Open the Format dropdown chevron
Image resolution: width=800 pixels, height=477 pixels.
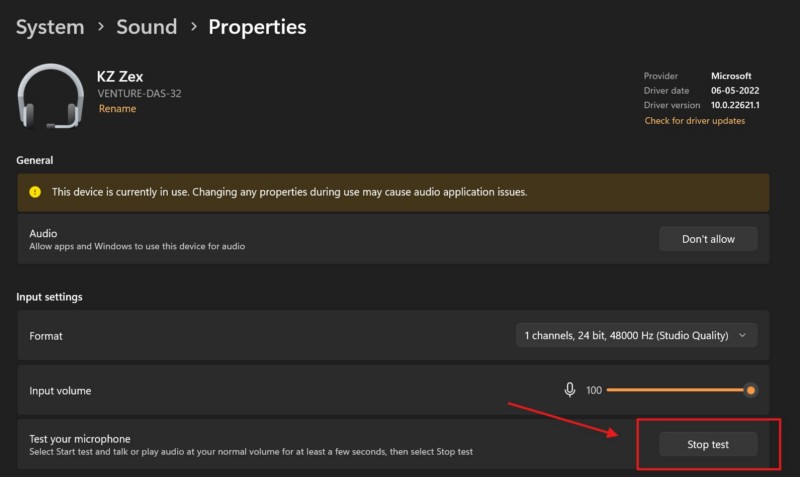pyautogui.click(x=742, y=336)
